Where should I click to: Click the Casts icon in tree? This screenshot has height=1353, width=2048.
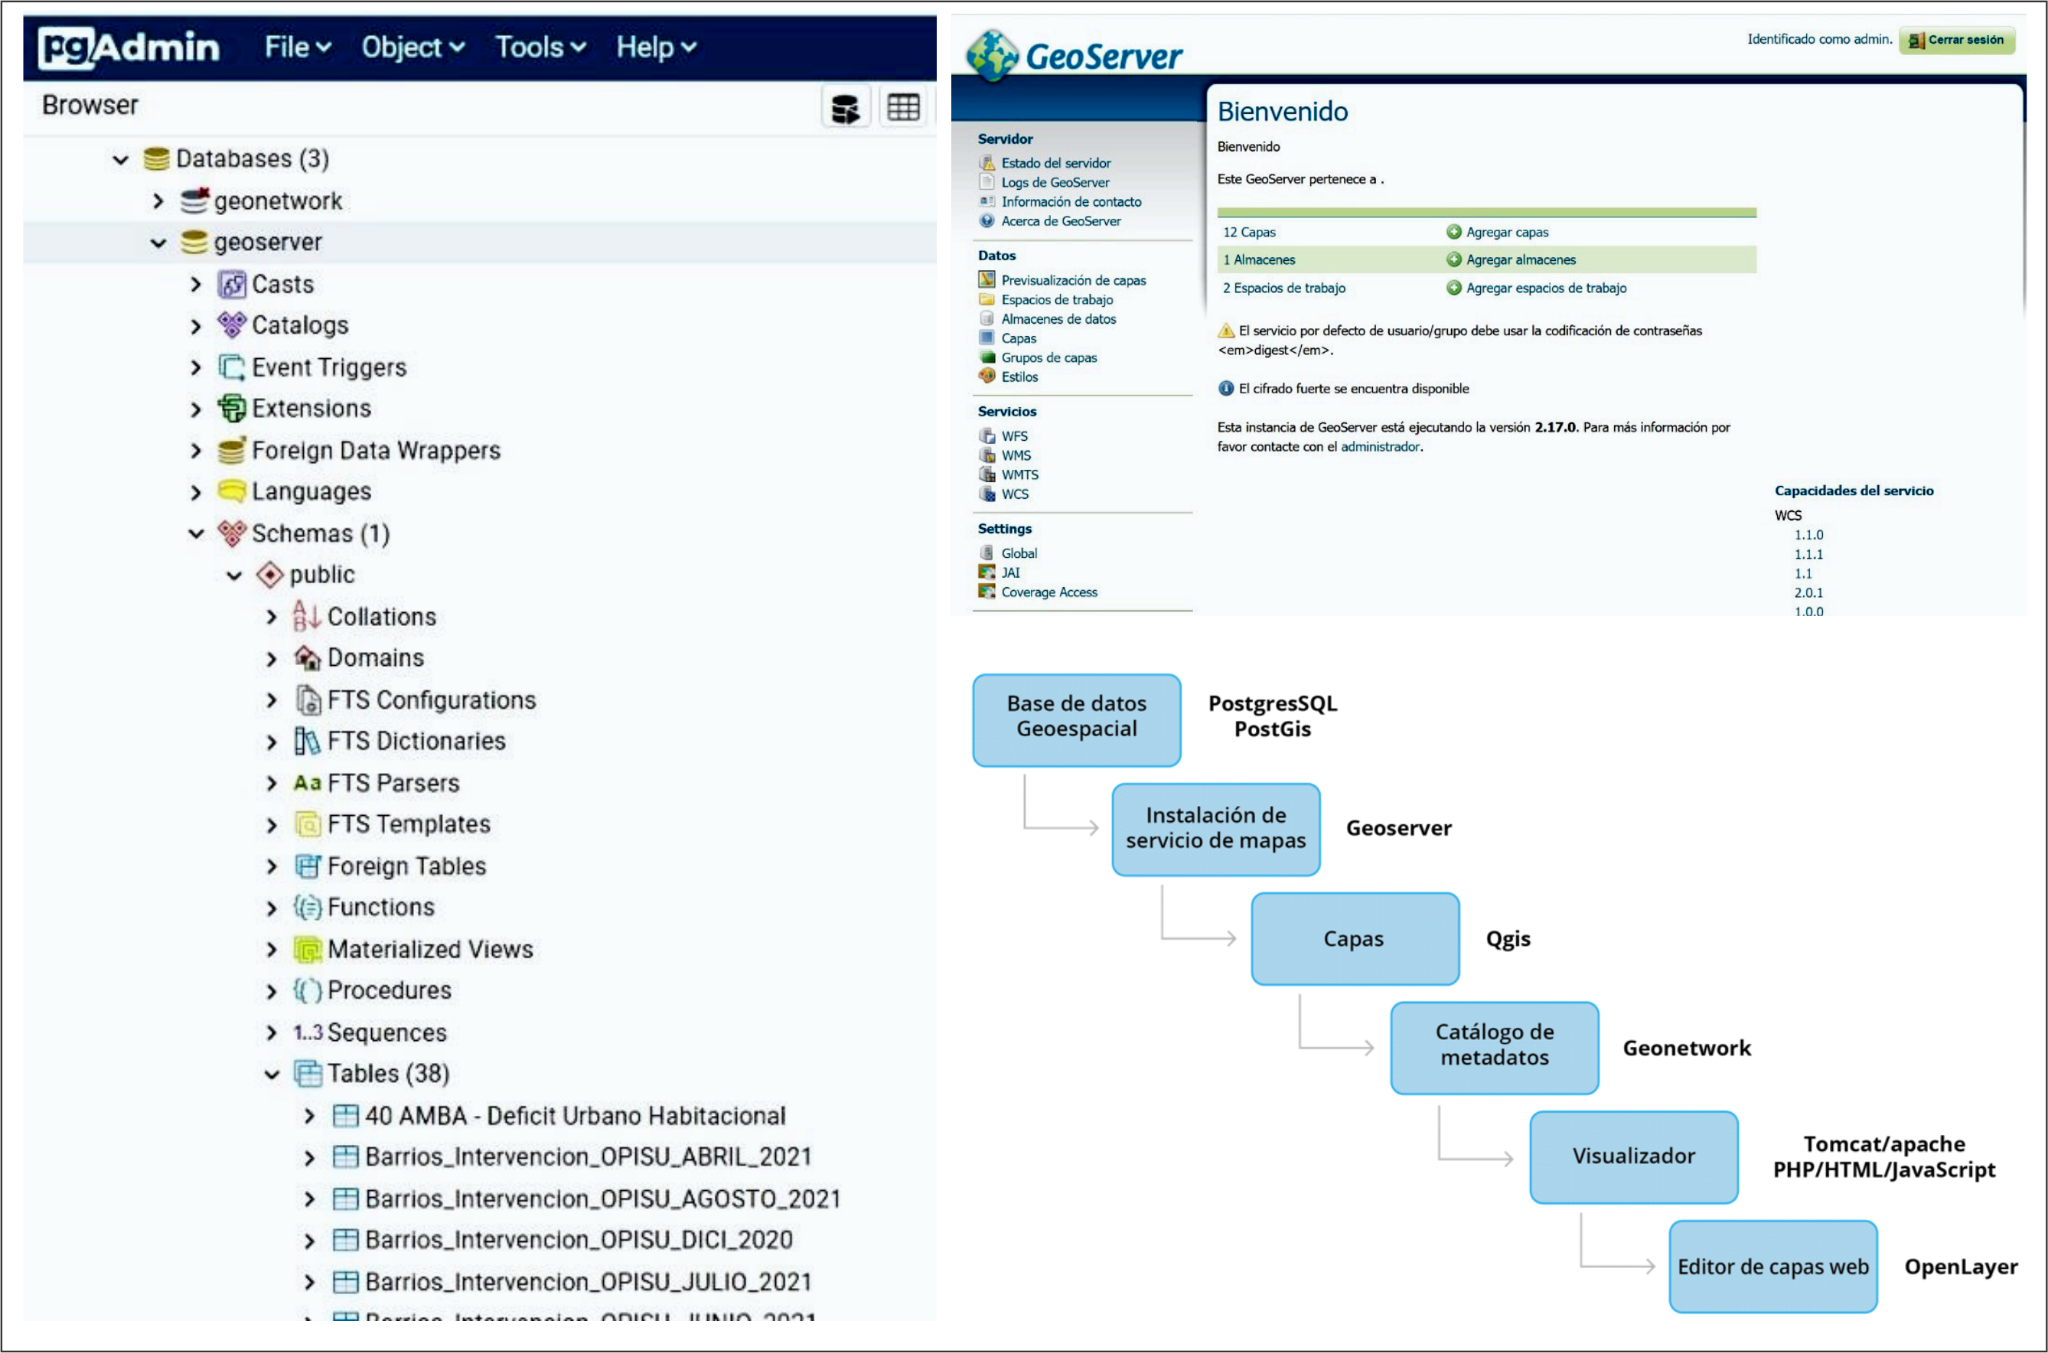[232, 285]
